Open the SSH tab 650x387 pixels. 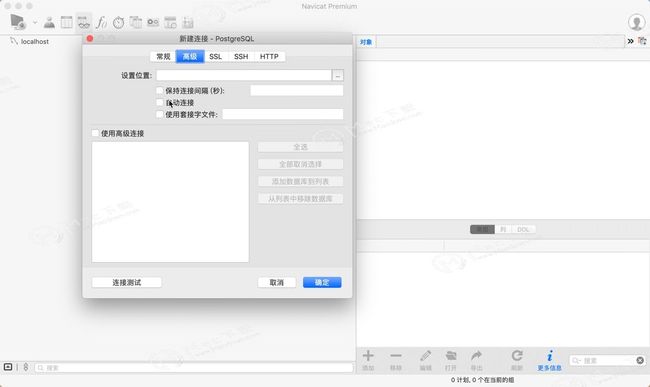coord(241,56)
